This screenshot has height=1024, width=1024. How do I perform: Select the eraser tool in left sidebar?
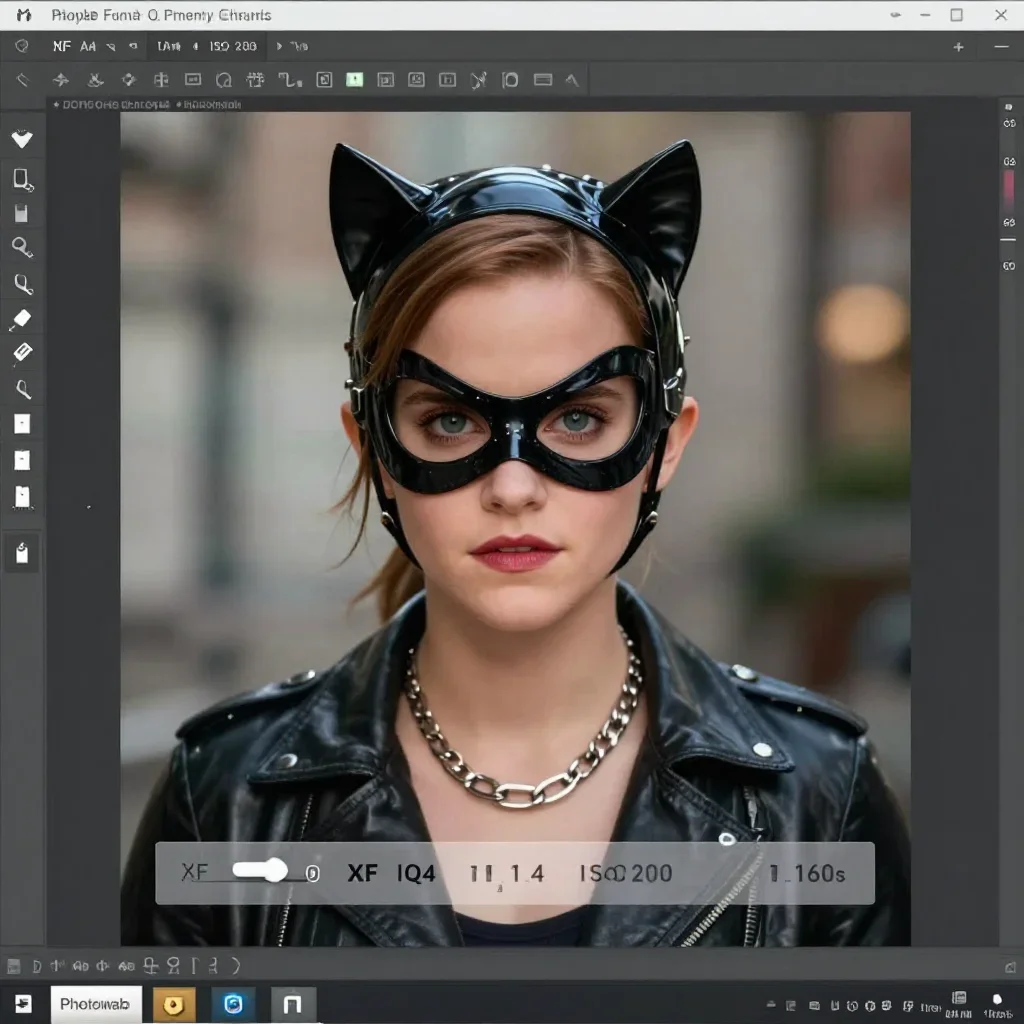tap(22, 319)
